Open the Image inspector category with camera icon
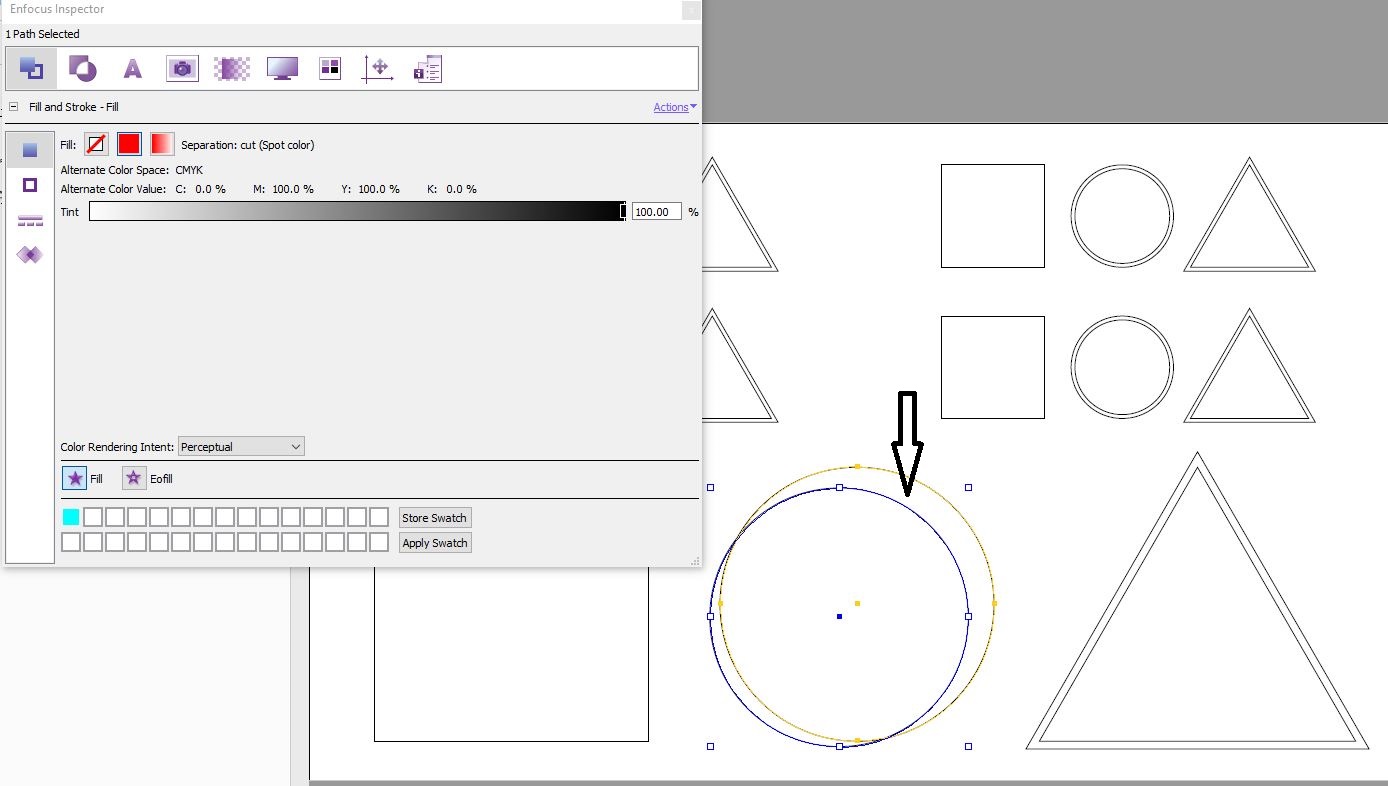Screen dimensions: 1388x786 [x=182, y=68]
